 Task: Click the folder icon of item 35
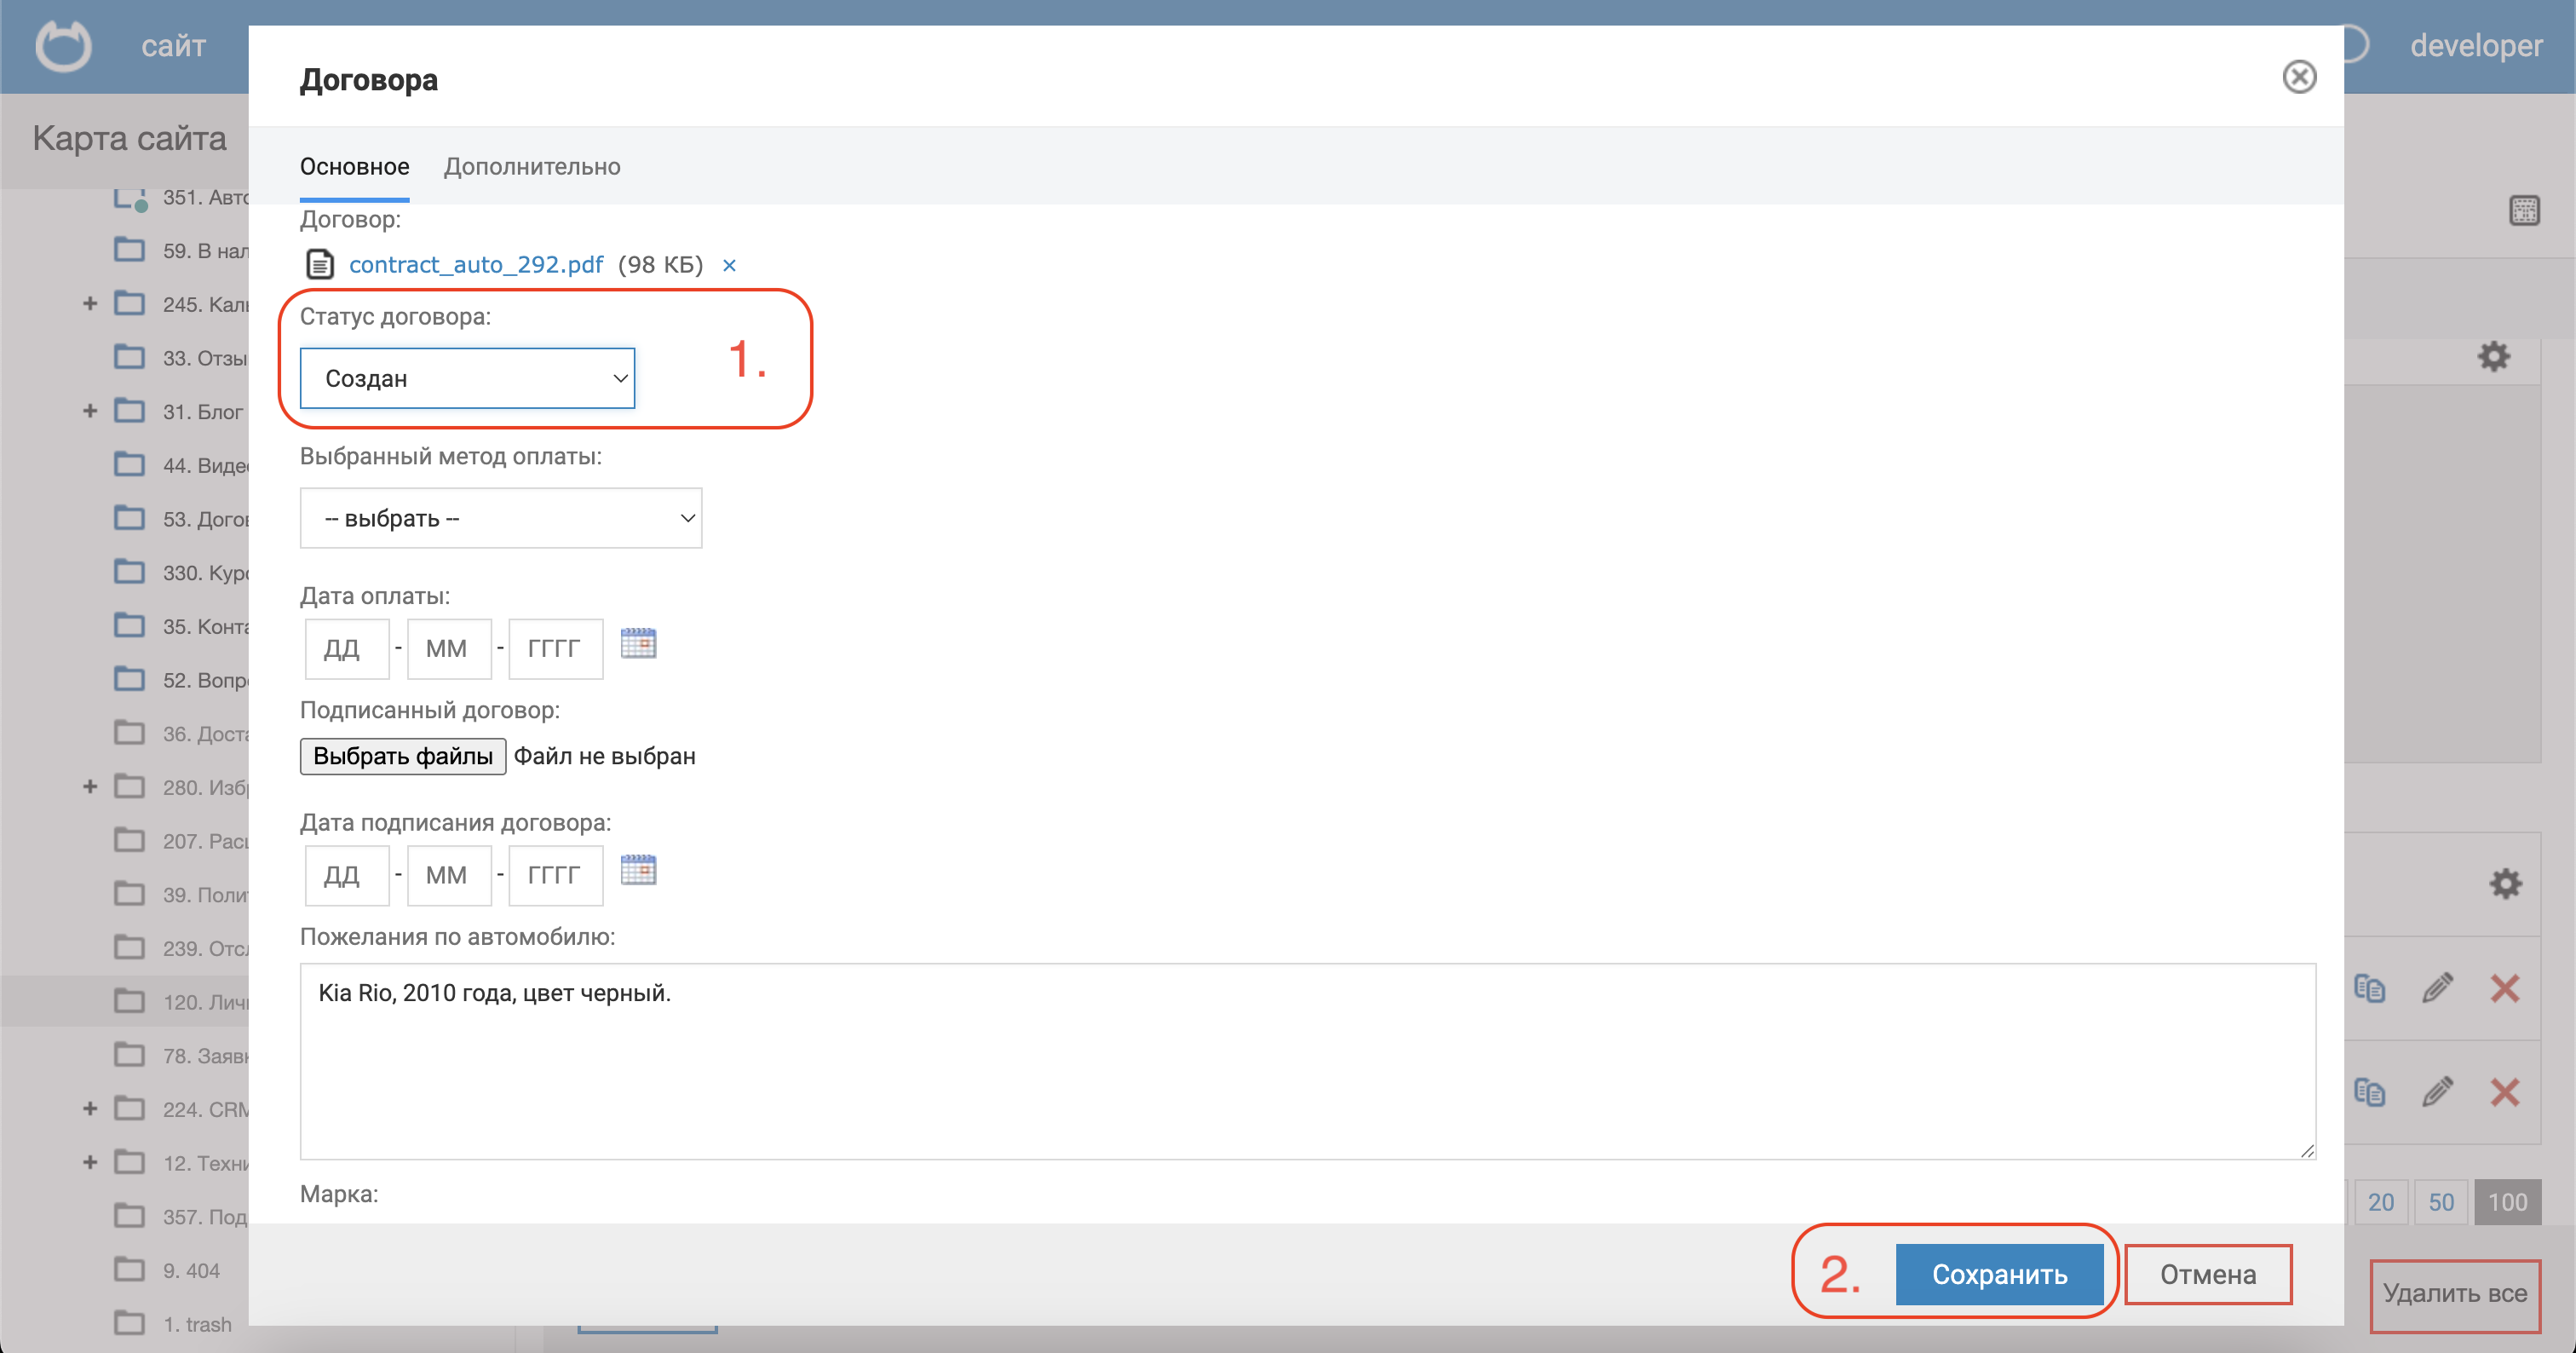[x=129, y=625]
